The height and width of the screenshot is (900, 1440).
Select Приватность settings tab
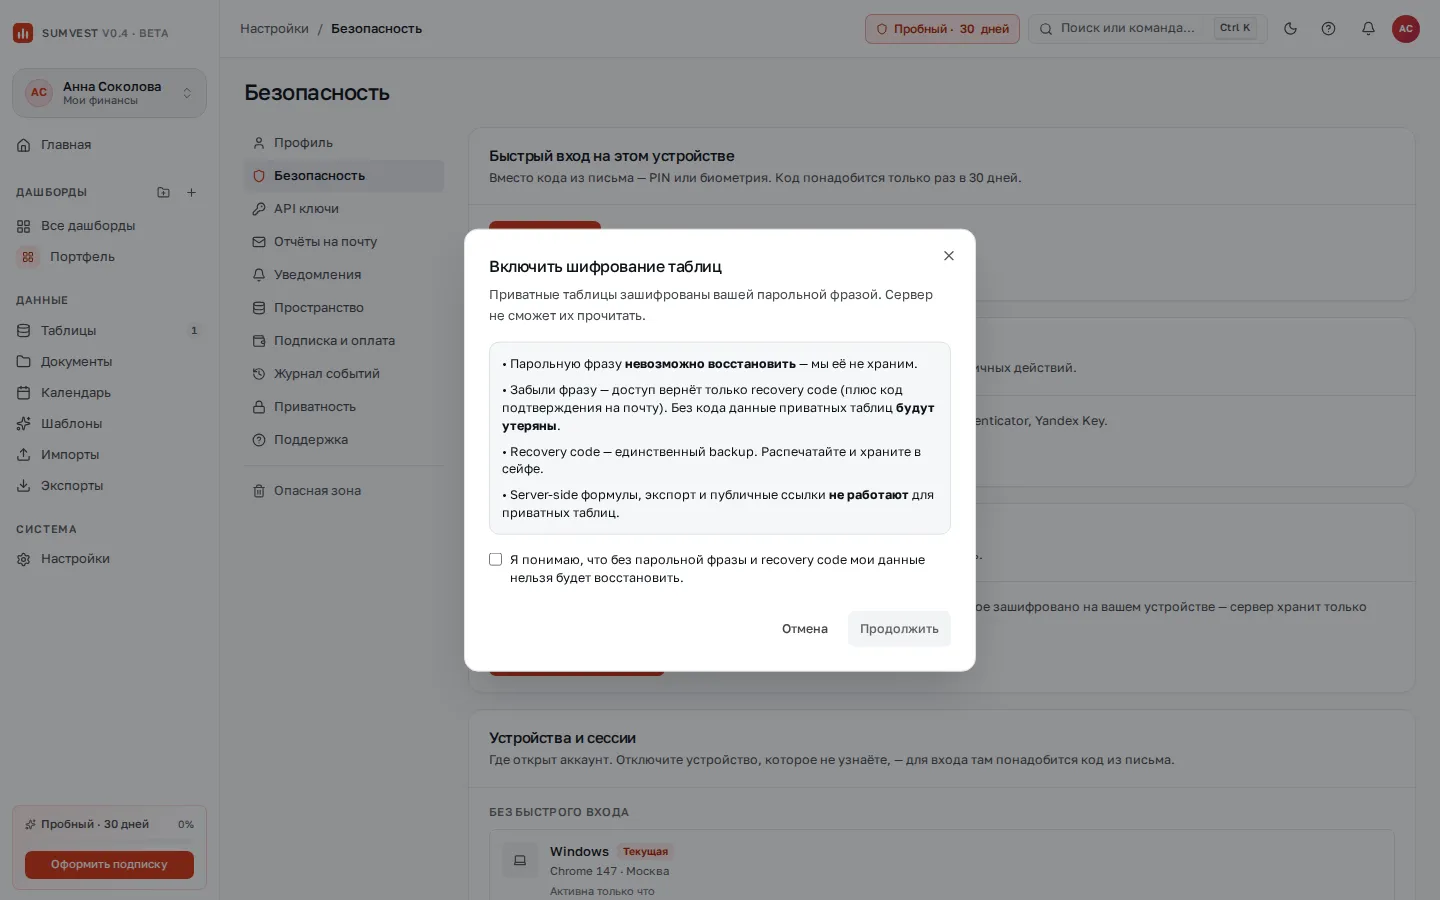click(x=344, y=407)
